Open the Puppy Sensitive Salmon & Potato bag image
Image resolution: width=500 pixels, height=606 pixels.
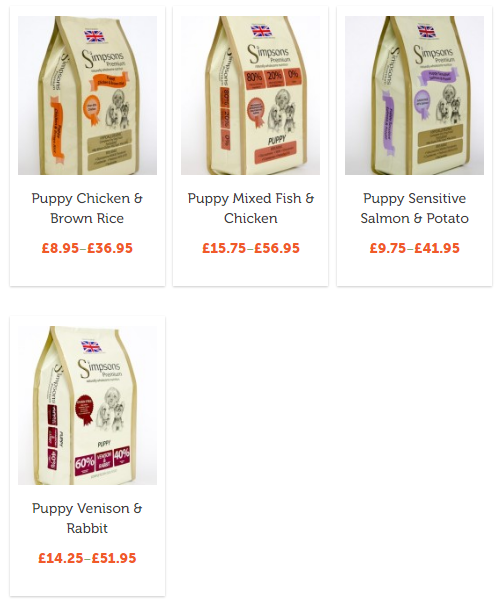(x=414, y=95)
